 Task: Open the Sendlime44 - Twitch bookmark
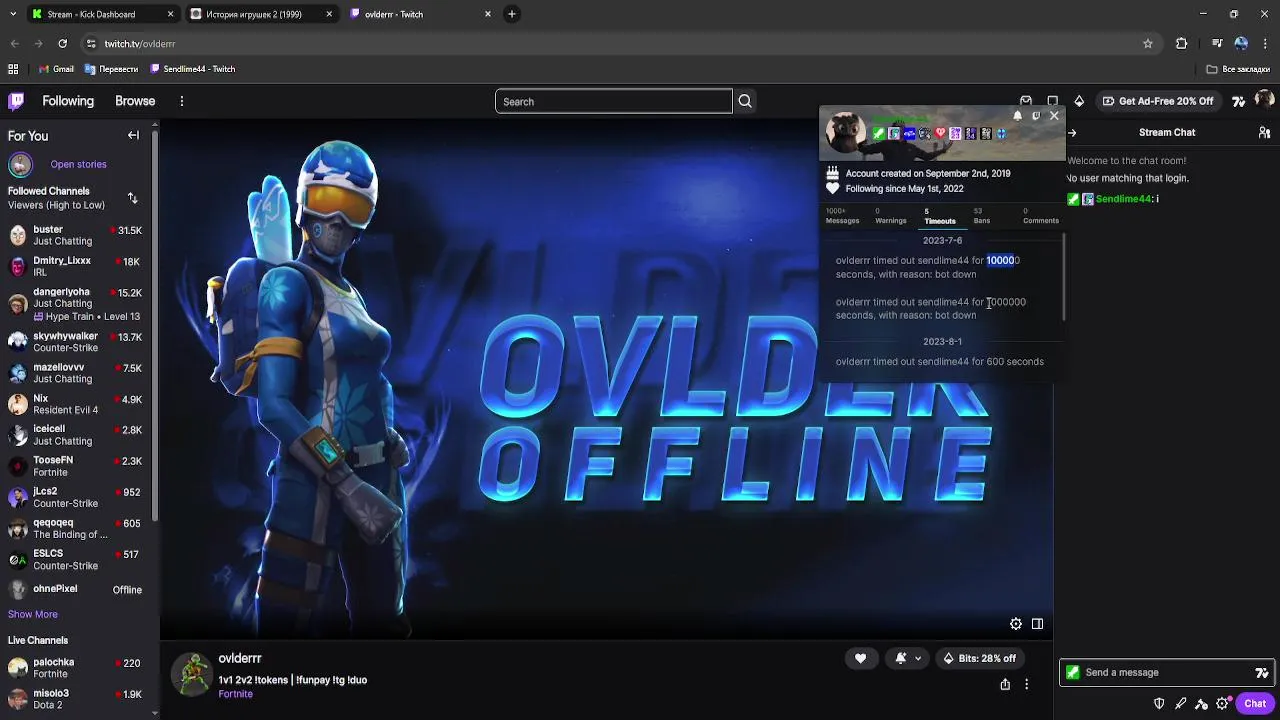click(x=193, y=69)
